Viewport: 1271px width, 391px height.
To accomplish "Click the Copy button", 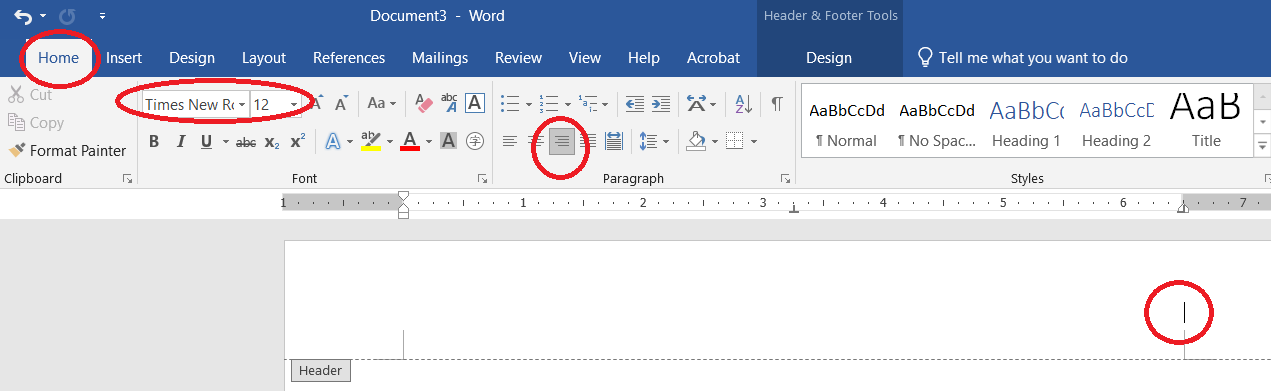I will pos(35,123).
